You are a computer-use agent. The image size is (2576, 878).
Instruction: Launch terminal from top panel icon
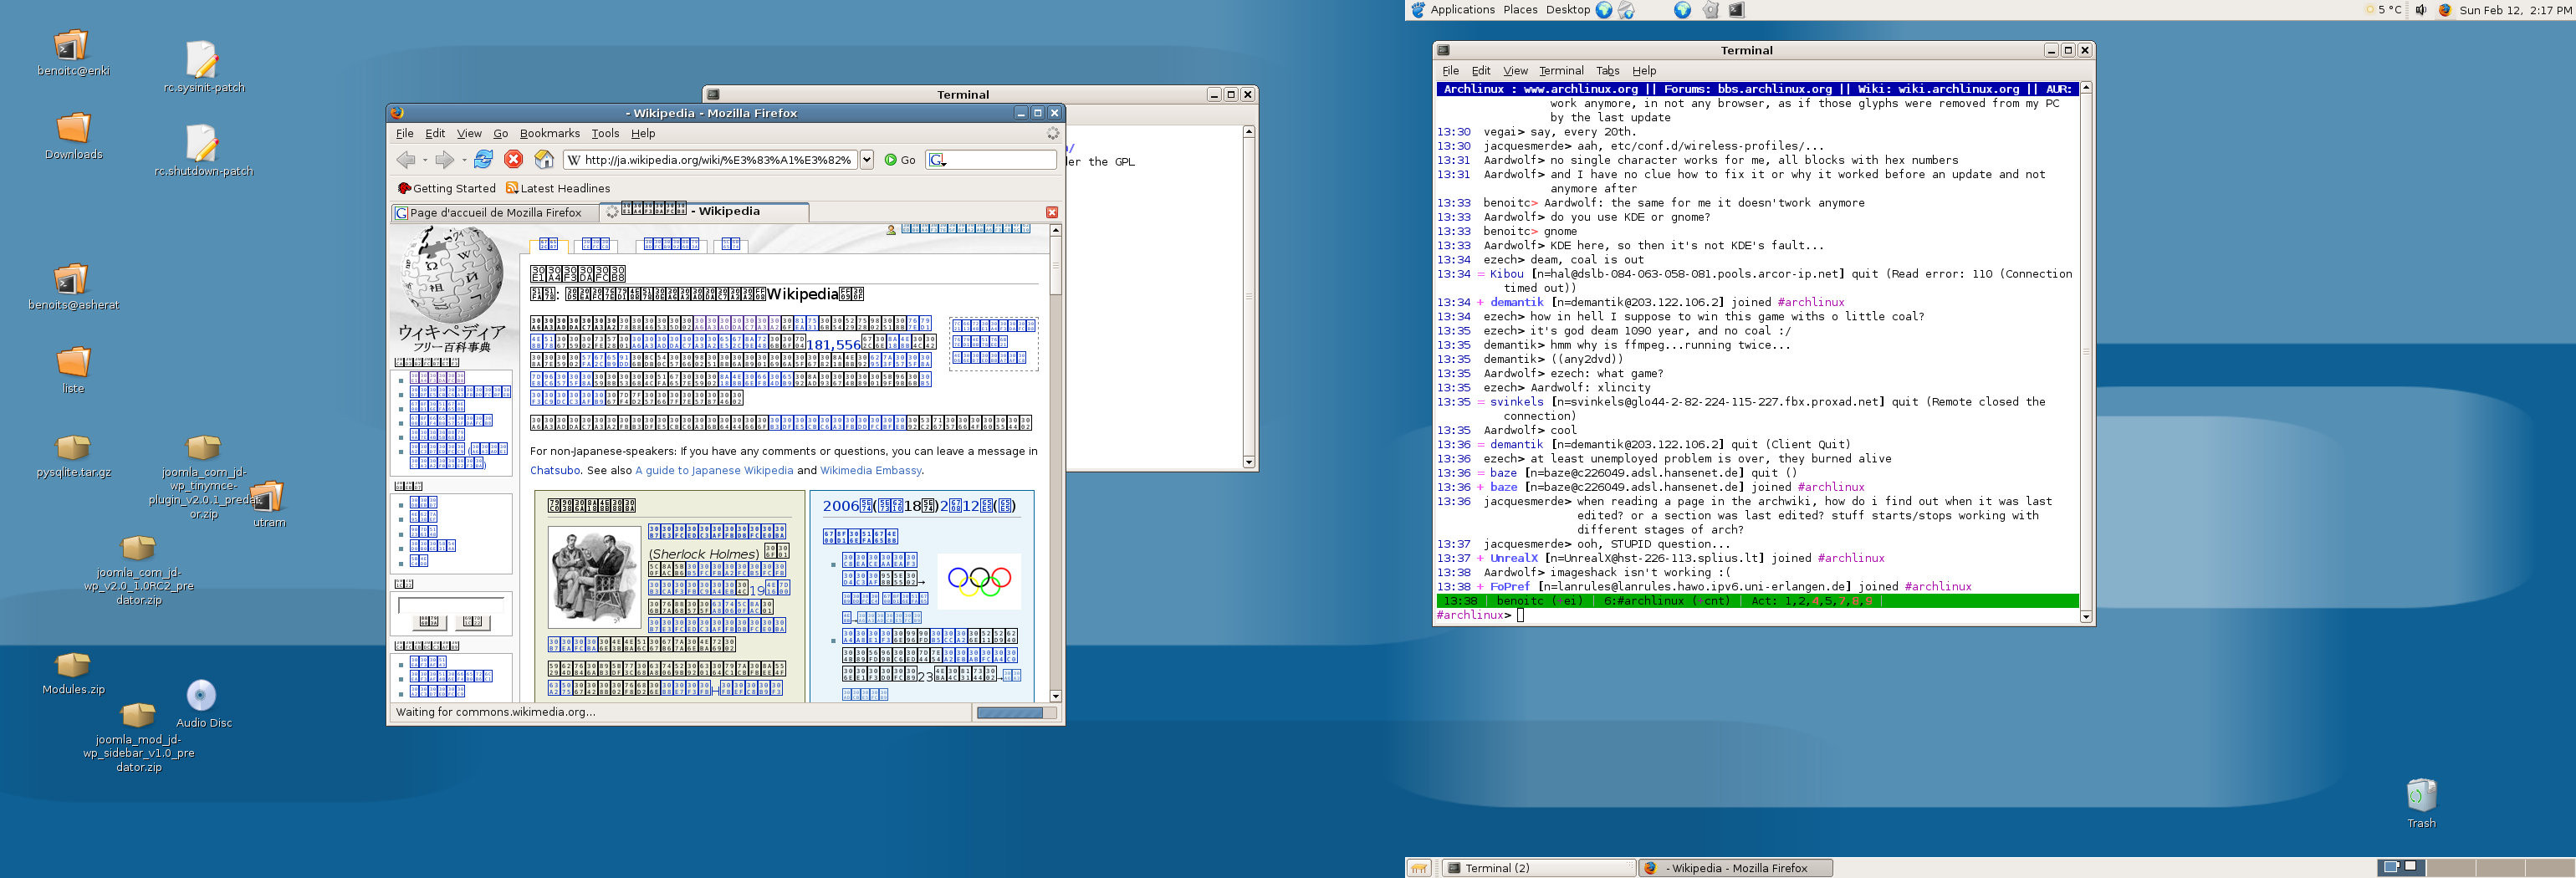1736,10
